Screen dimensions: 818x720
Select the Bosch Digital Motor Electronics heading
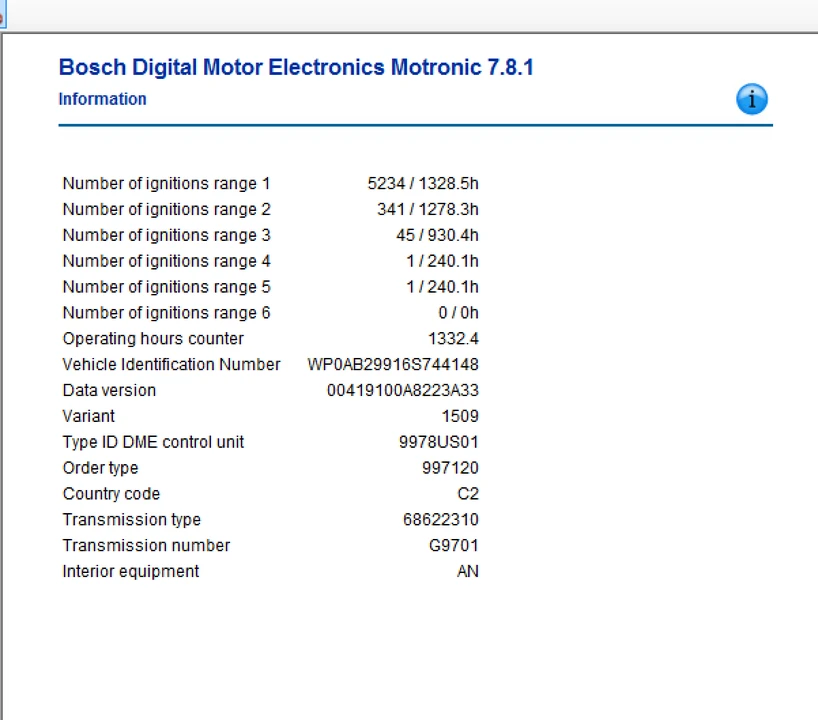[296, 67]
